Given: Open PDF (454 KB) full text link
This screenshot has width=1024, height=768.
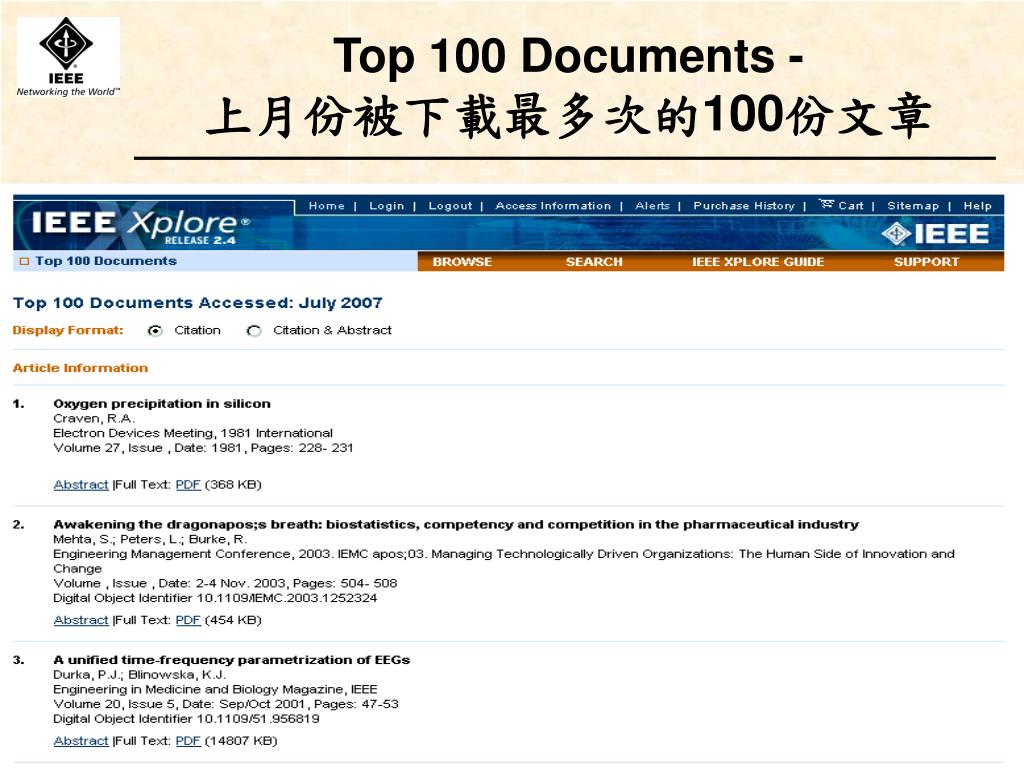Looking at the screenshot, I should pos(188,620).
